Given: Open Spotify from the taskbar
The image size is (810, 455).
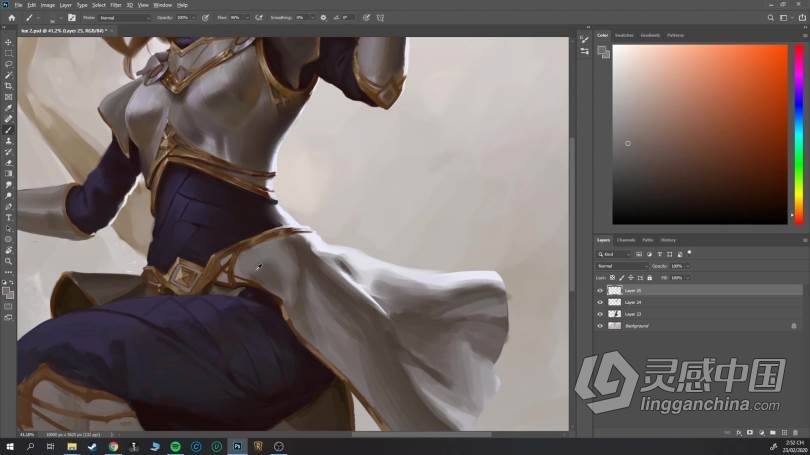Looking at the screenshot, I should (x=175, y=446).
